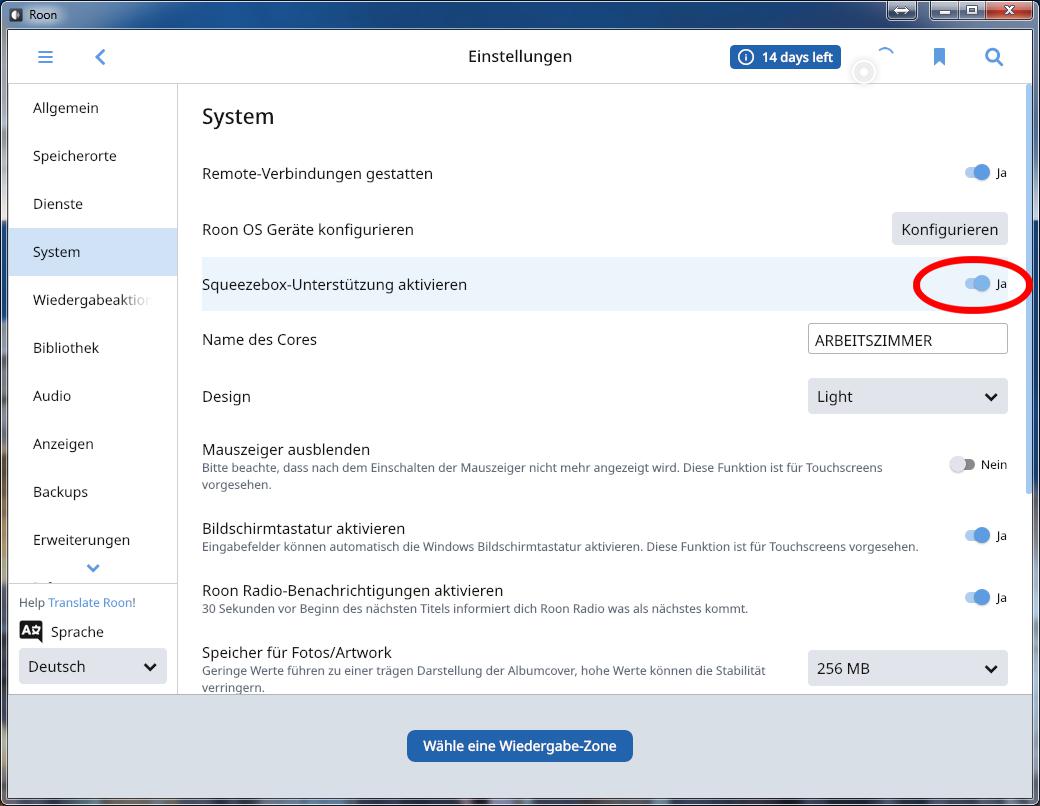1040x806 pixels.
Task: Click the 14 days left trial badge
Action: (x=785, y=57)
